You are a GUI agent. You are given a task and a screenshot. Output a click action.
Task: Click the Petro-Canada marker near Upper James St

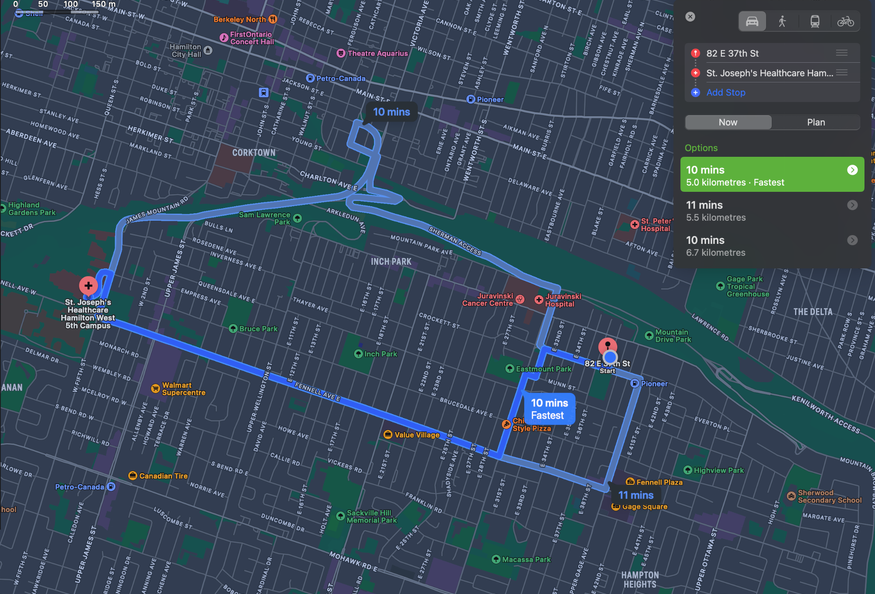coord(110,487)
